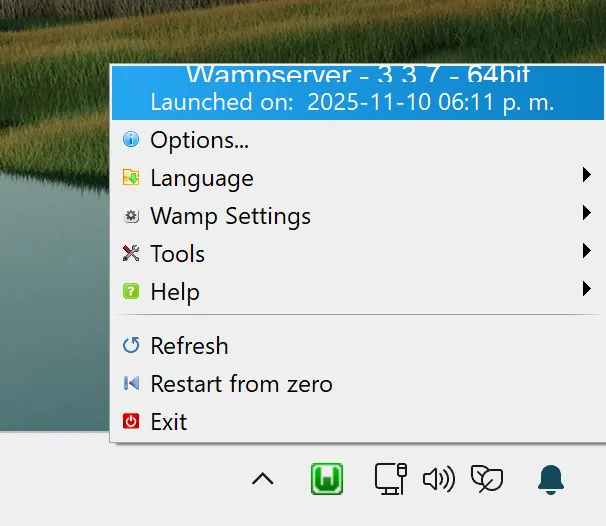
Task: Click the blue info icon beside Options
Action: [131, 140]
